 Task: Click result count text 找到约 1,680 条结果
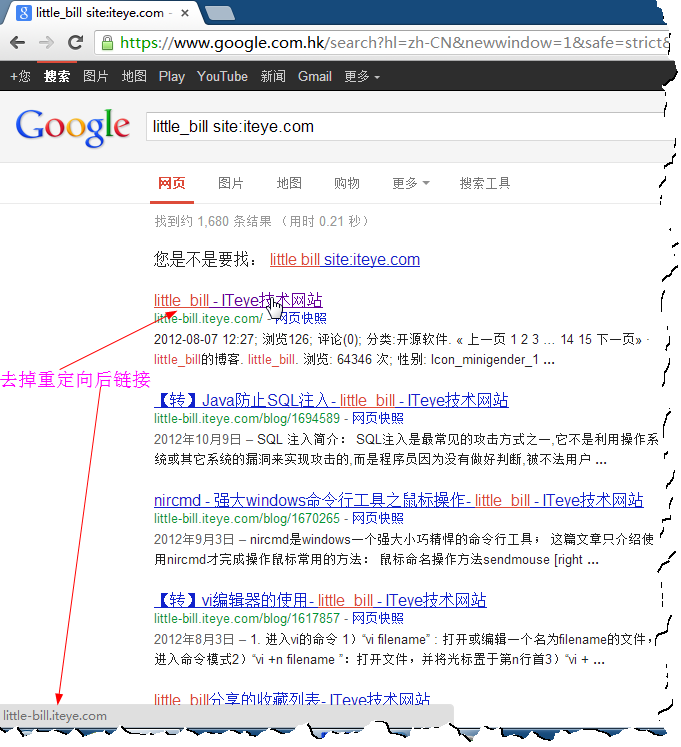click(213, 222)
